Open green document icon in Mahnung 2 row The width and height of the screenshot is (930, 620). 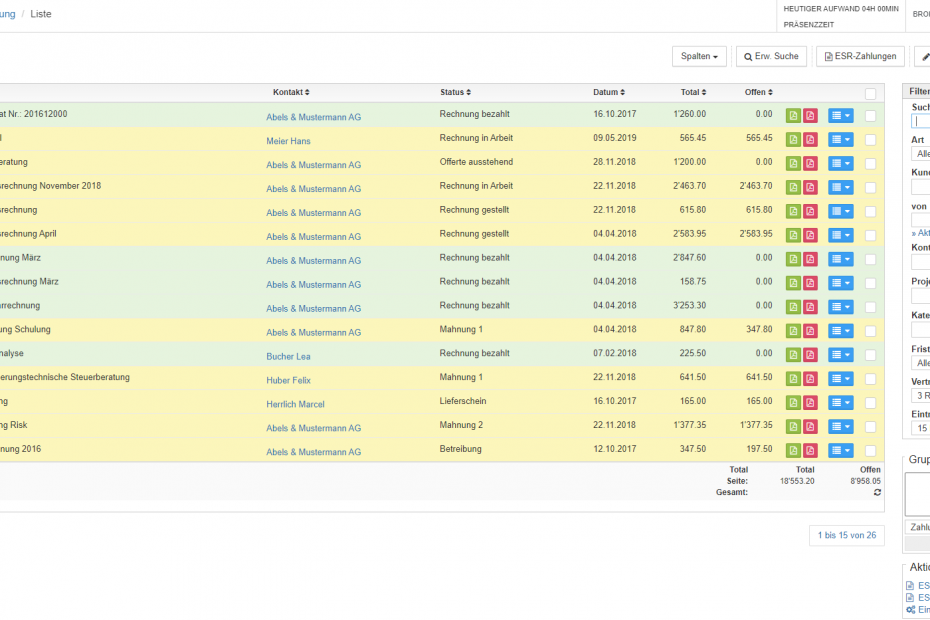[x=793, y=427]
